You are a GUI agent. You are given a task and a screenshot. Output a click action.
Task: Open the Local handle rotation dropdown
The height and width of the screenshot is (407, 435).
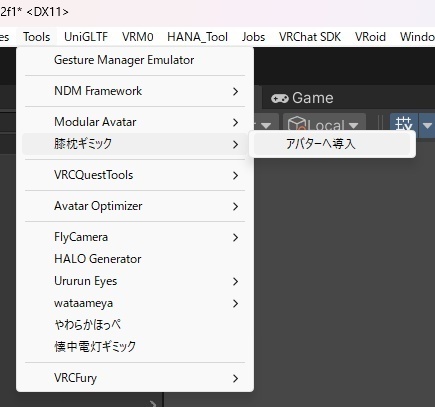pos(324,125)
